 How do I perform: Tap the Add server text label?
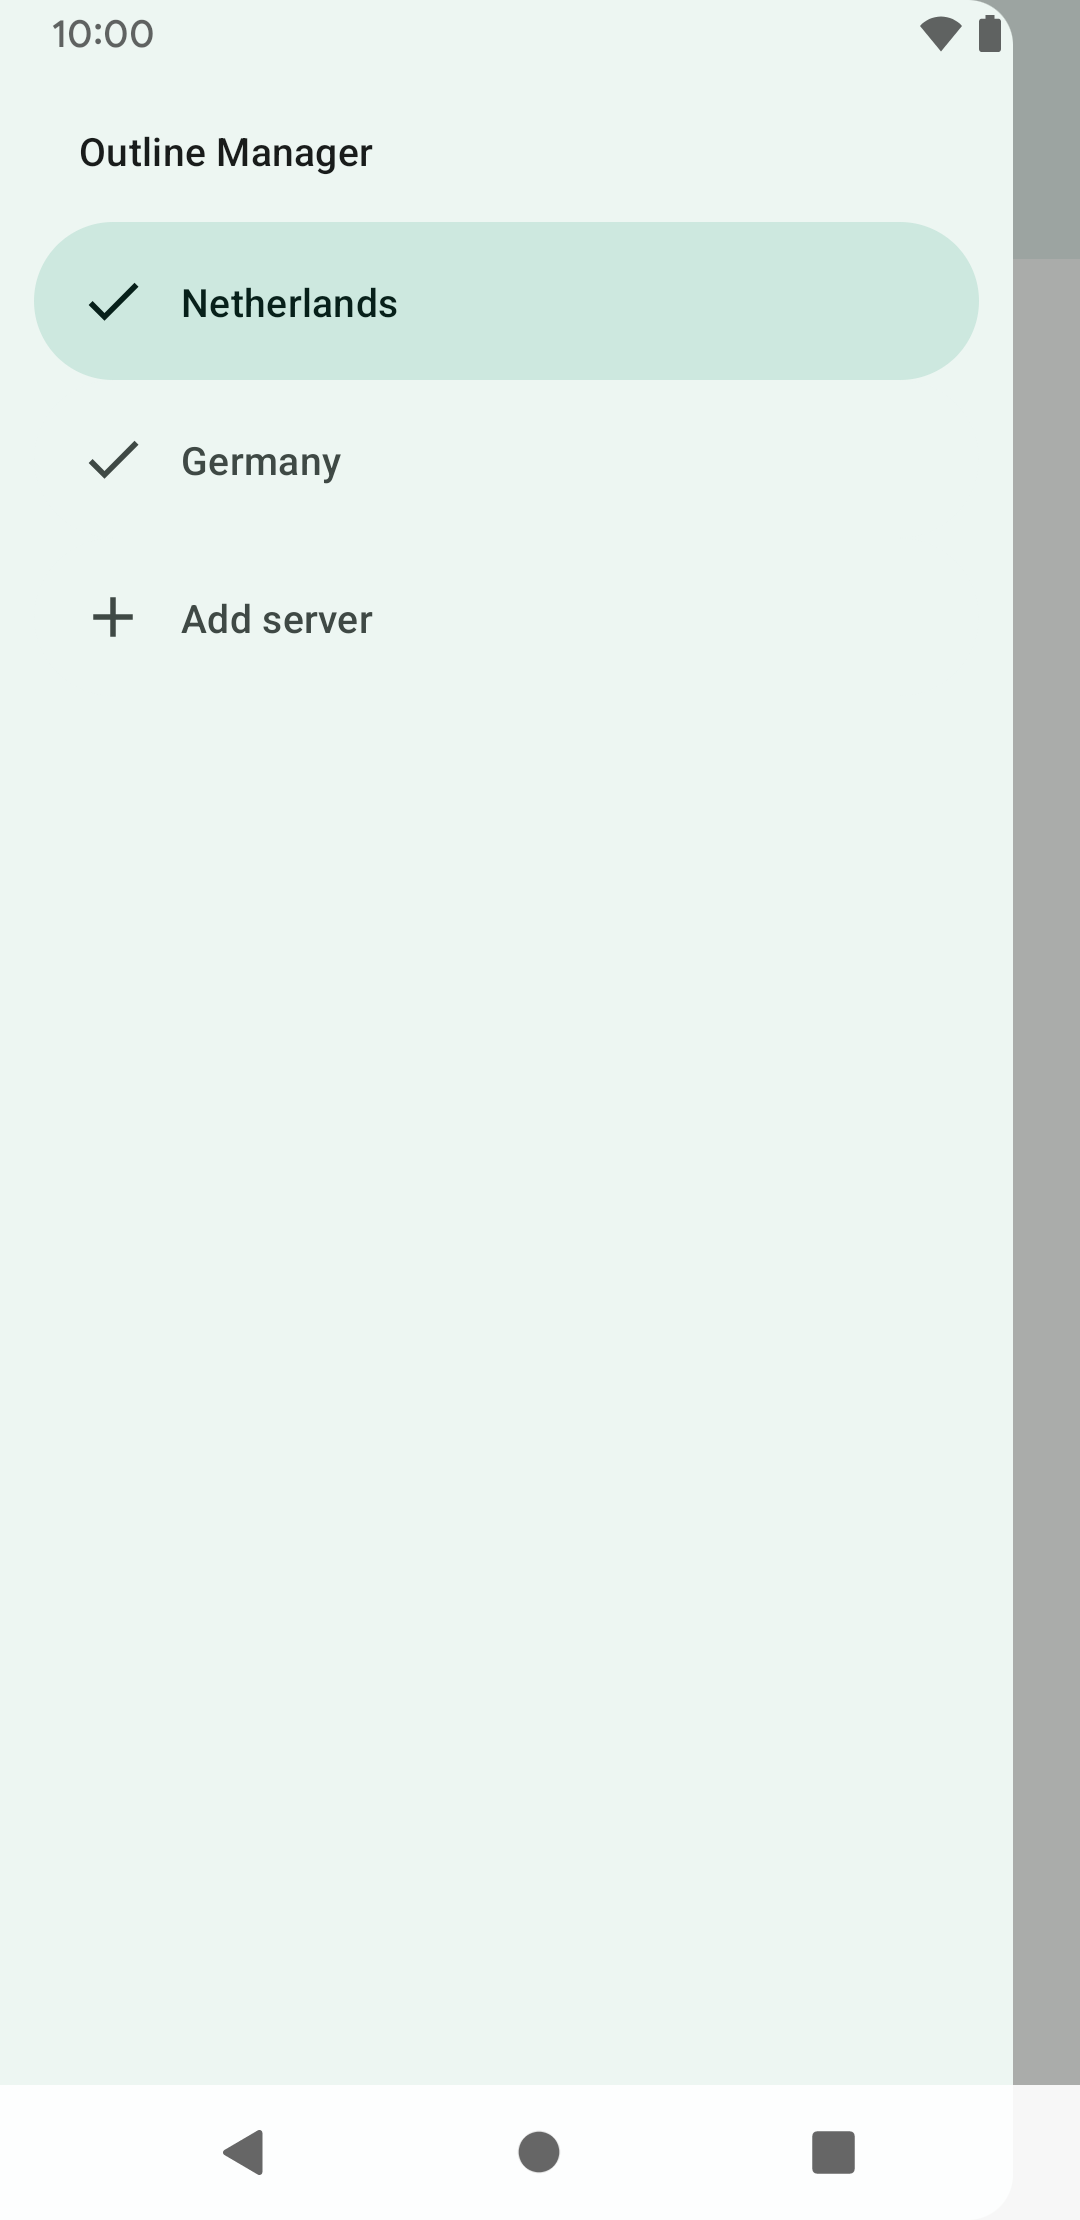click(277, 619)
